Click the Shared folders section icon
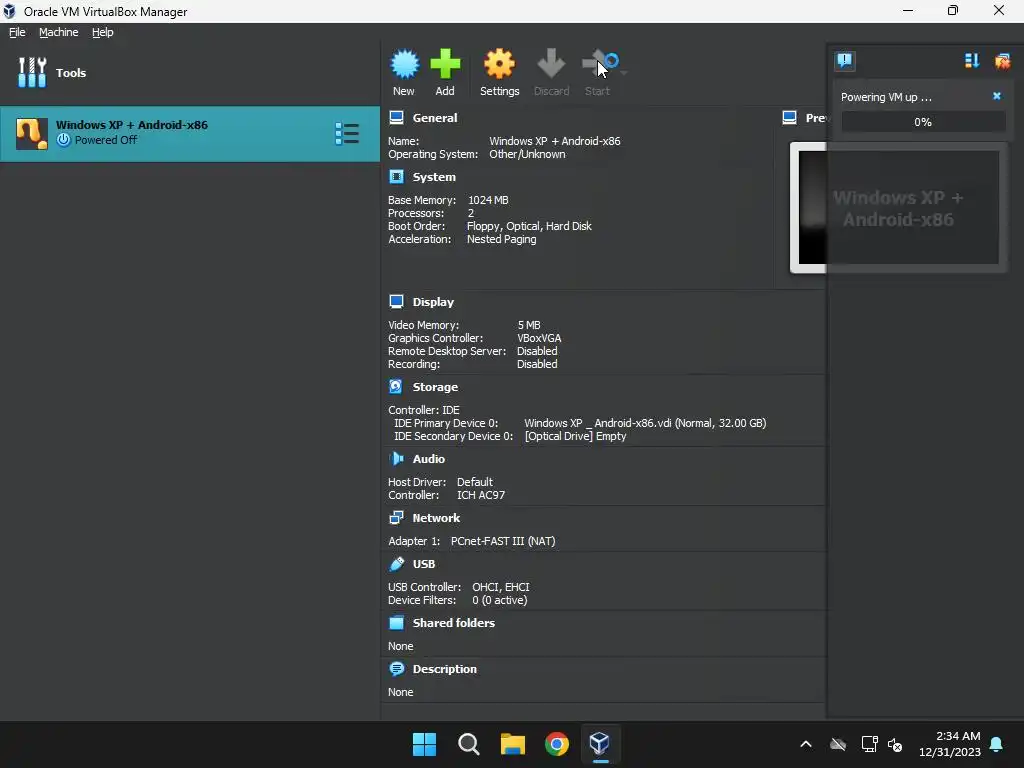Image resolution: width=1024 pixels, height=768 pixels. pos(396,622)
